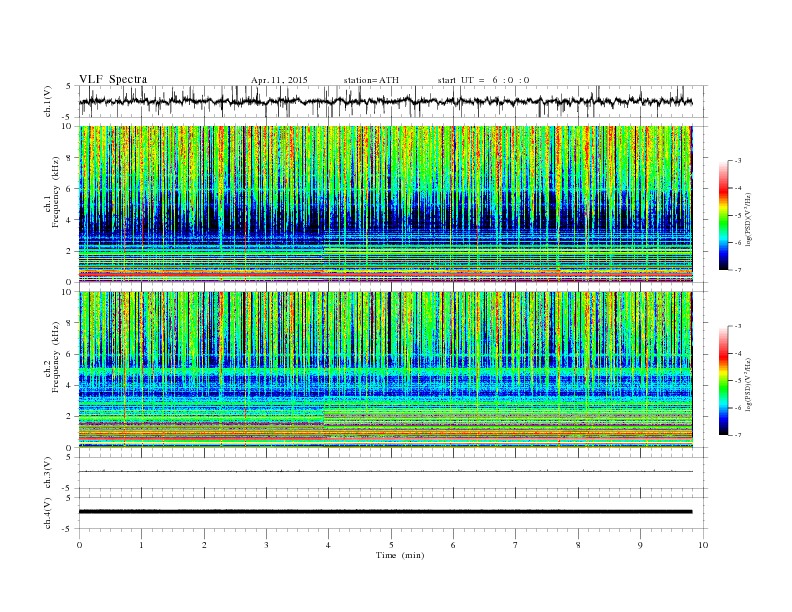792x612 pixels.
Task: Click the upper PSD color scale bar
Action: click(723, 215)
